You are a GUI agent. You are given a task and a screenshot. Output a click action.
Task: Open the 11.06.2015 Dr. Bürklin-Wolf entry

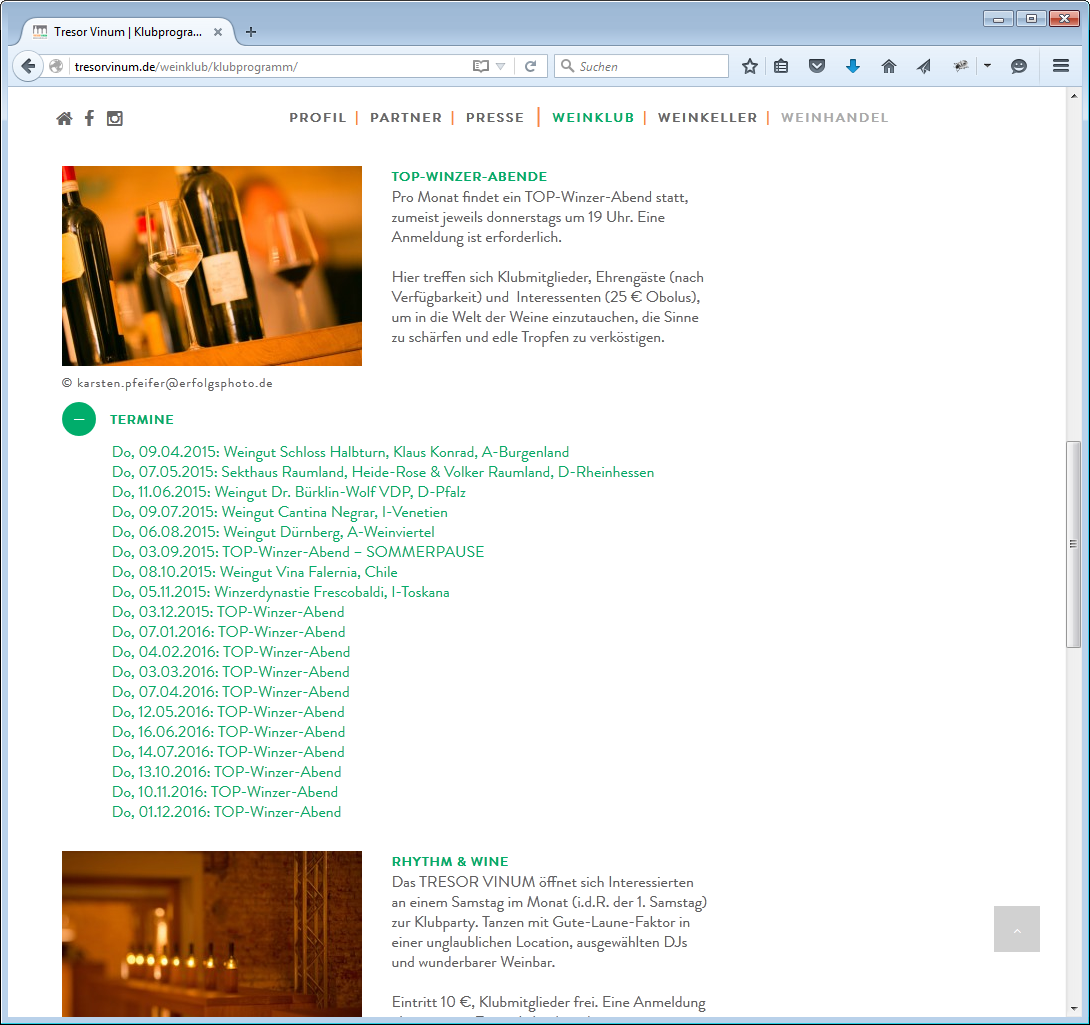[x=288, y=492]
